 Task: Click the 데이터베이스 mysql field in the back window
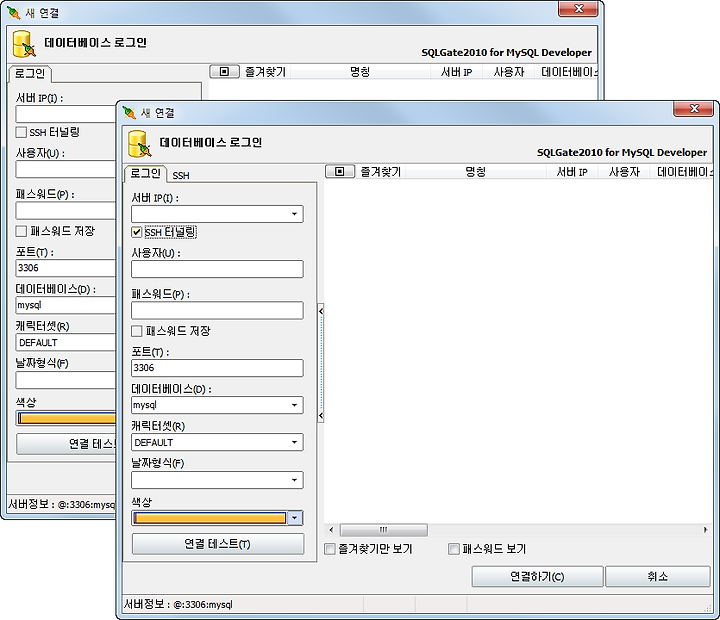tap(66, 305)
